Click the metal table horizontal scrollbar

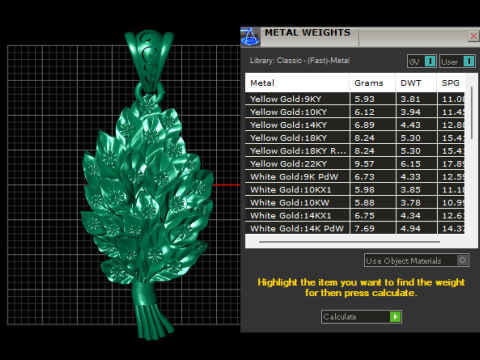[x=349, y=242]
